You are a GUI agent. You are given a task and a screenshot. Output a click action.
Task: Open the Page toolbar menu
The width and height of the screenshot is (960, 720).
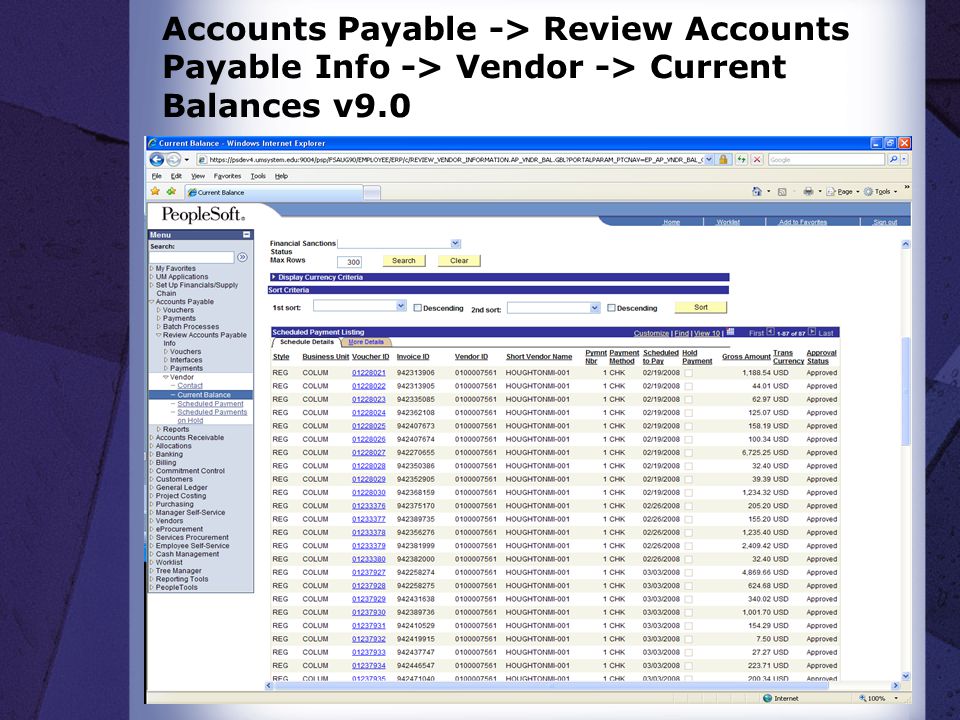pos(842,192)
